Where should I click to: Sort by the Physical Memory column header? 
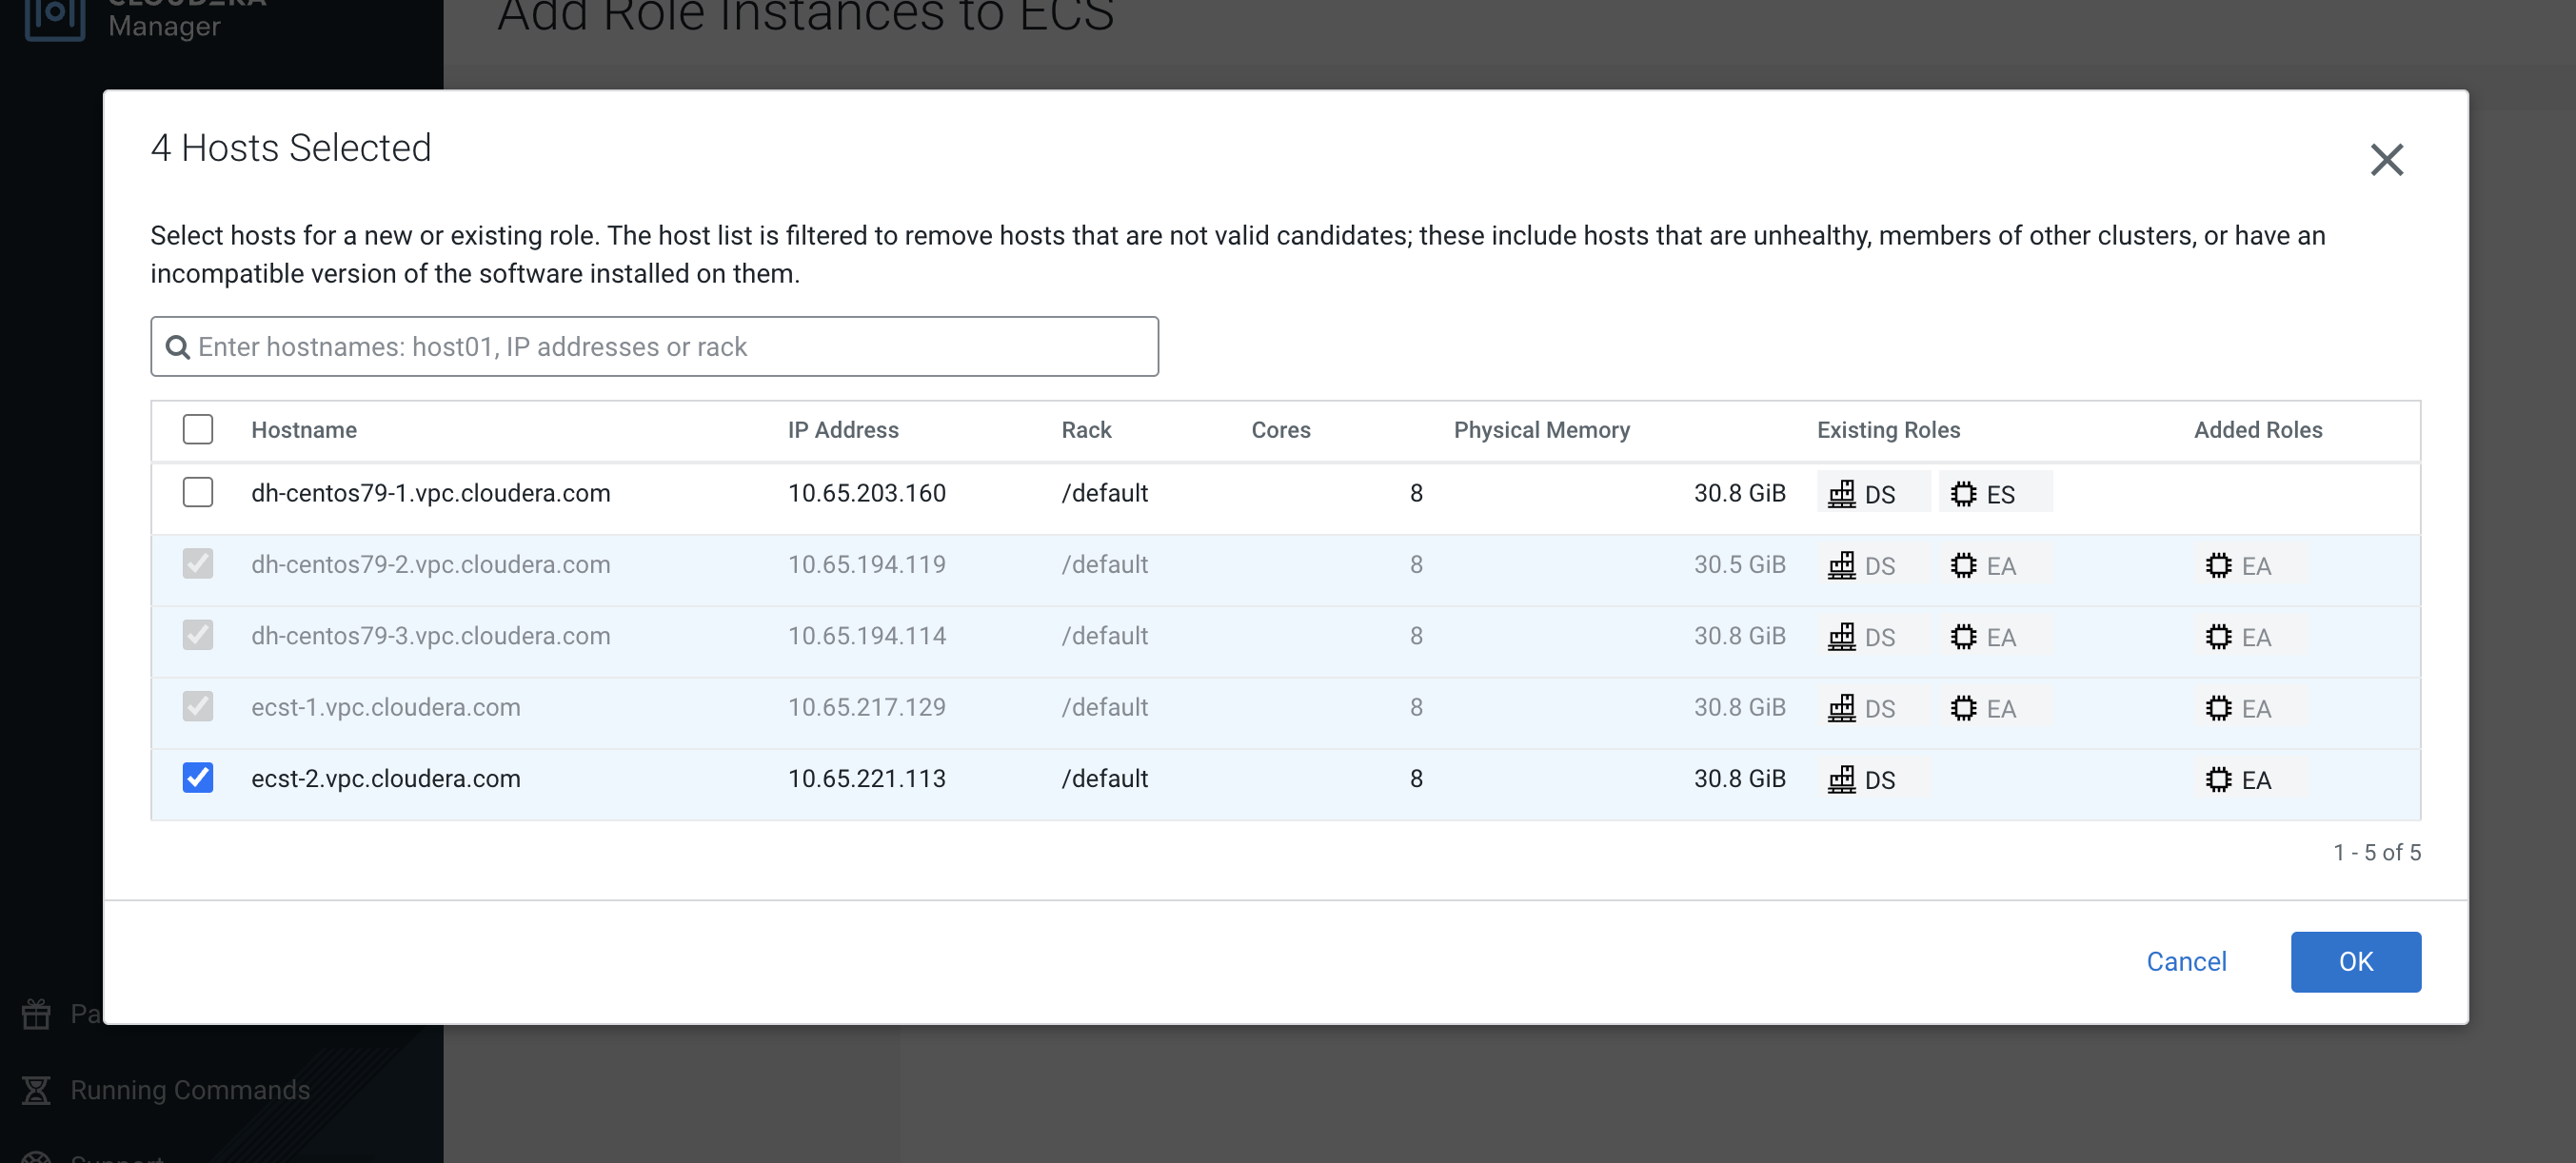click(x=1541, y=430)
